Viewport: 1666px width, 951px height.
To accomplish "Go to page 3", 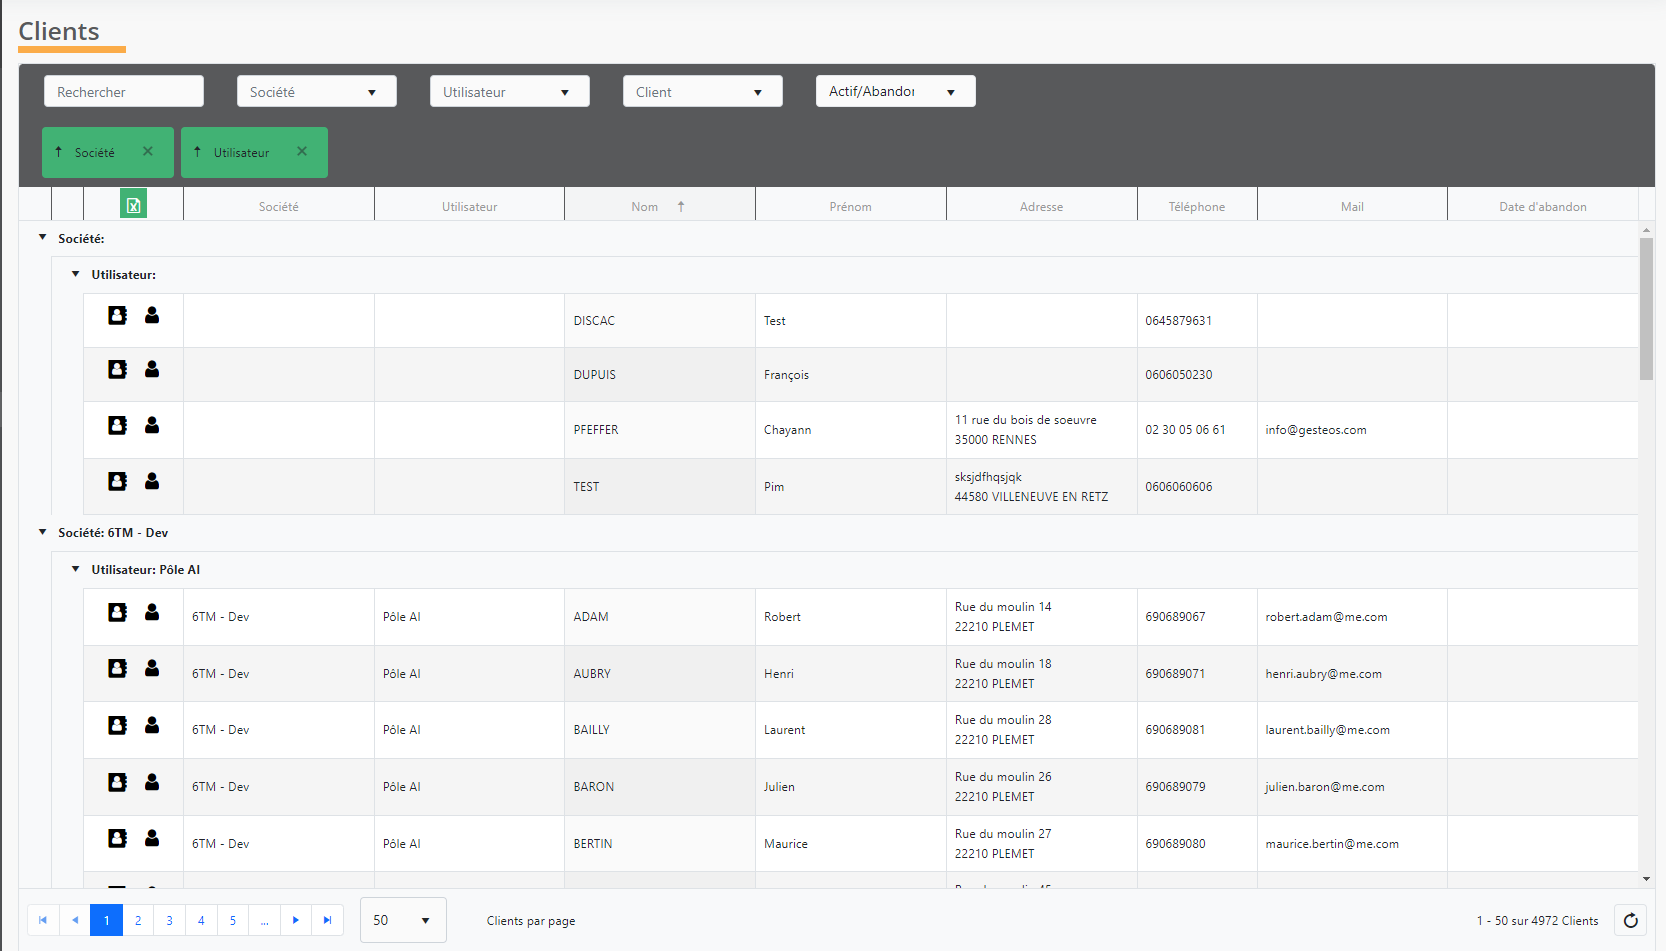I will pyautogui.click(x=170, y=920).
